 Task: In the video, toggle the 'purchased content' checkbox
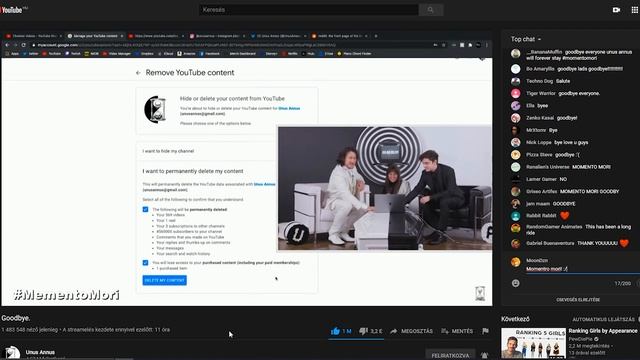coord(145,262)
